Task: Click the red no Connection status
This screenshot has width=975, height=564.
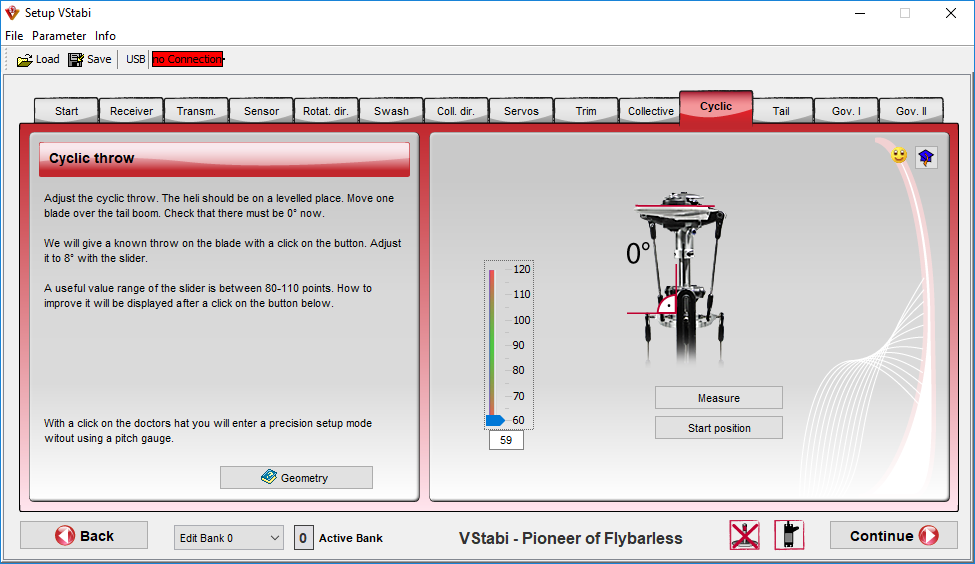Action: (187, 59)
